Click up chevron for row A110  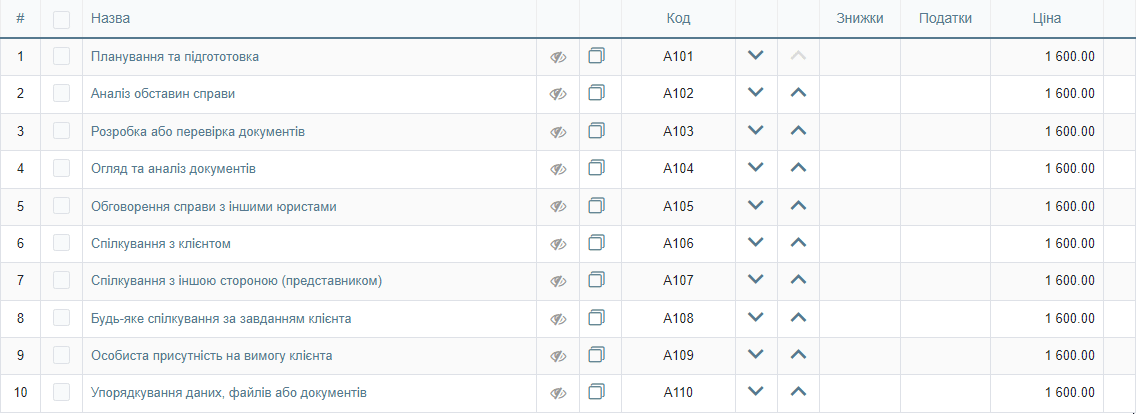[x=798, y=392]
